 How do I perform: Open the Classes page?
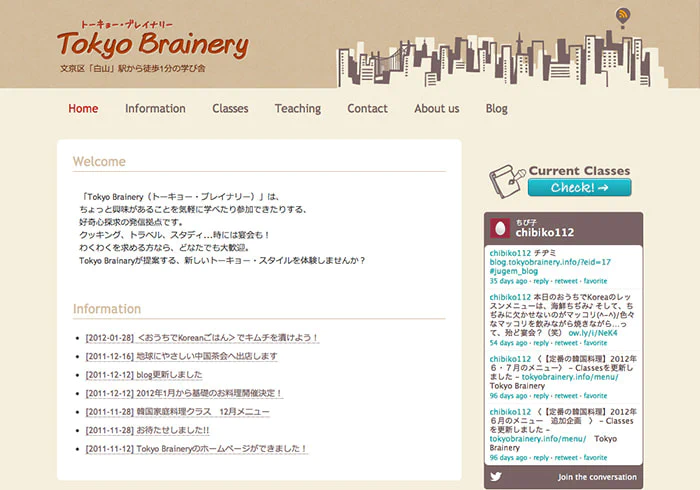tap(230, 108)
